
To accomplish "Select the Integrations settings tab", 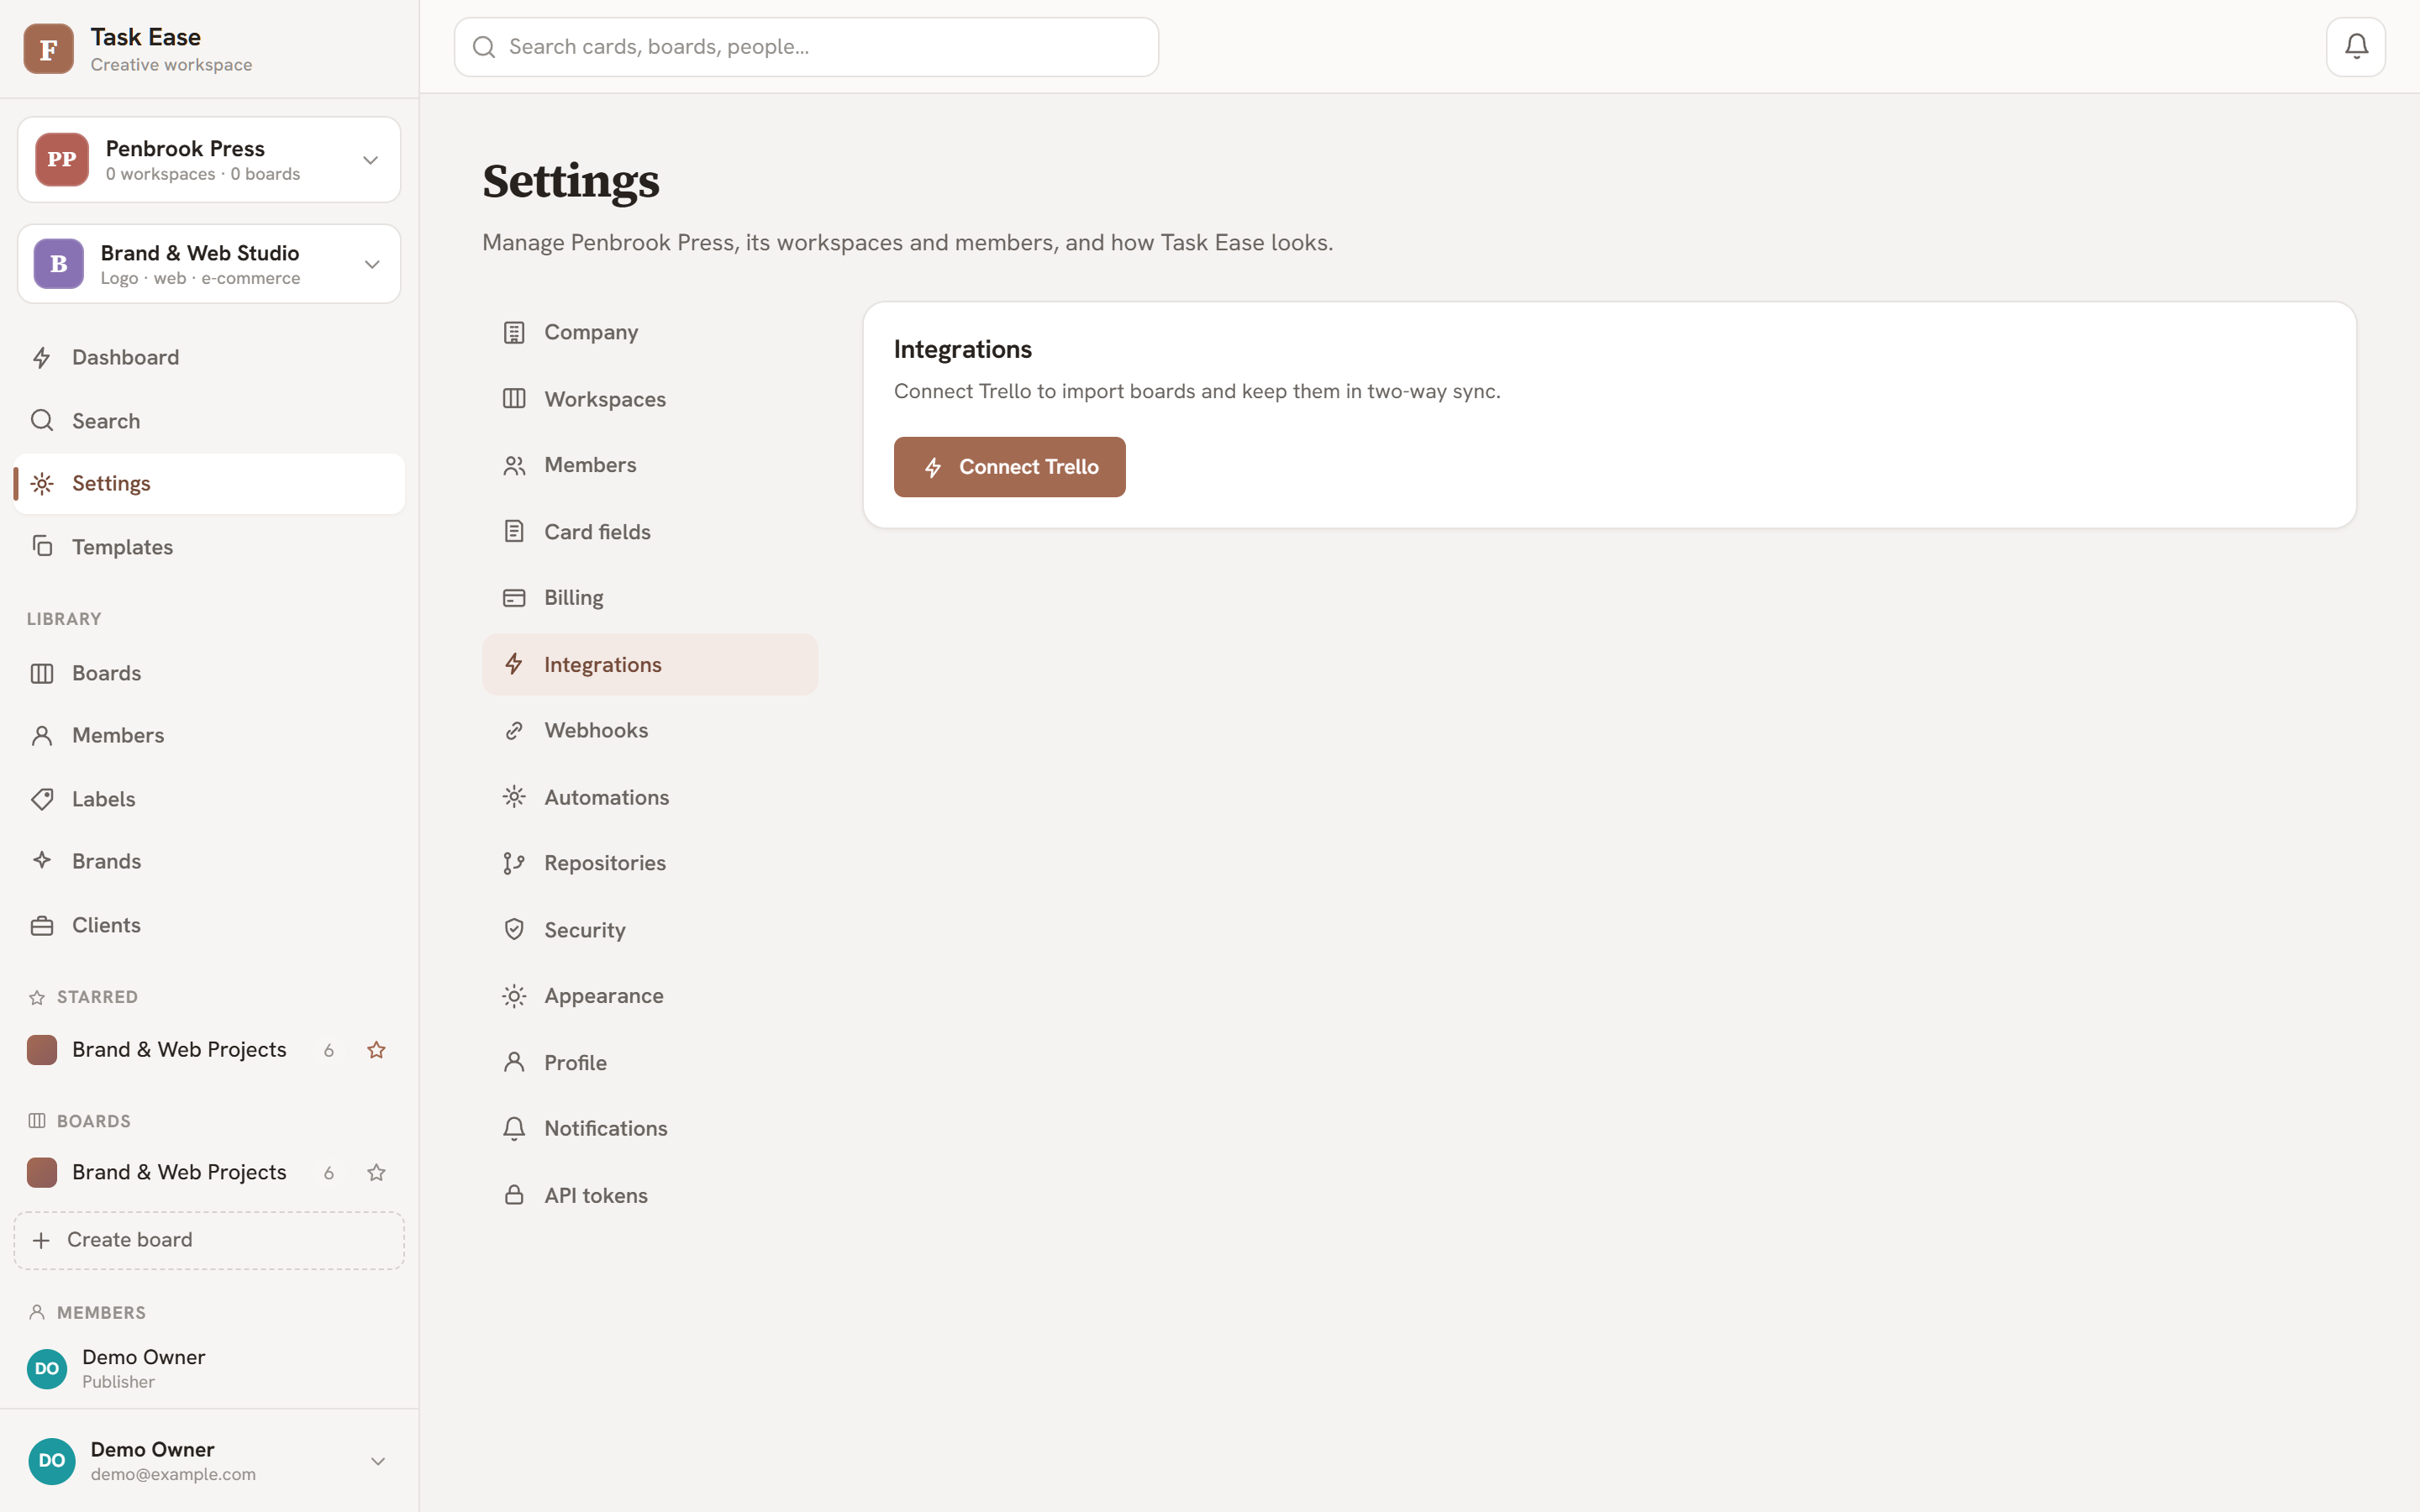I will pos(650,664).
